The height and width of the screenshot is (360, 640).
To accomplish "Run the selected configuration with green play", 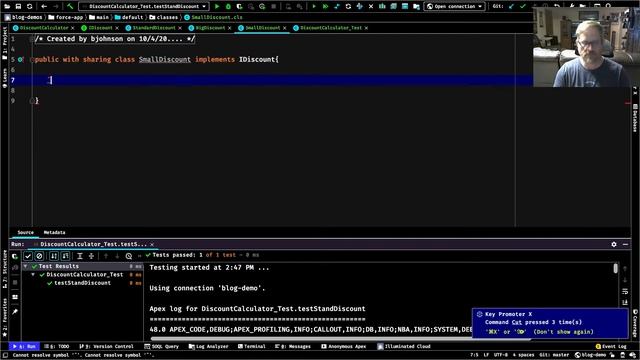I will click(x=217, y=6).
